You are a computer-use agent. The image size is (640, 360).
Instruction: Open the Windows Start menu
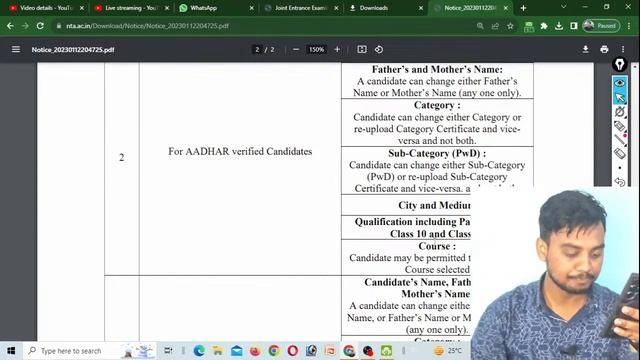click(11, 351)
